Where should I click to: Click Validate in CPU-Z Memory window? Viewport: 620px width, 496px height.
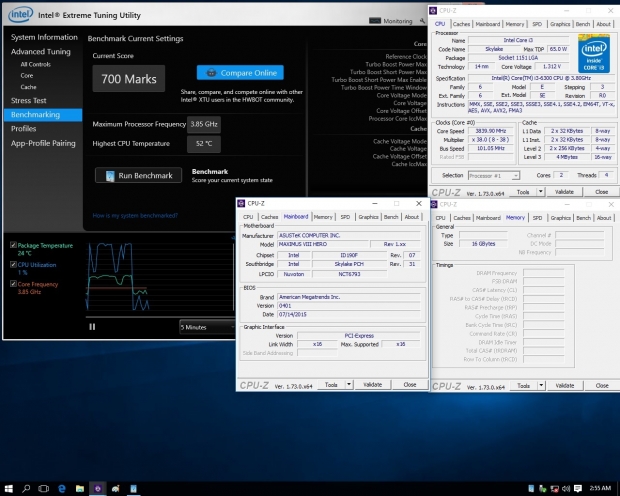(x=565, y=386)
